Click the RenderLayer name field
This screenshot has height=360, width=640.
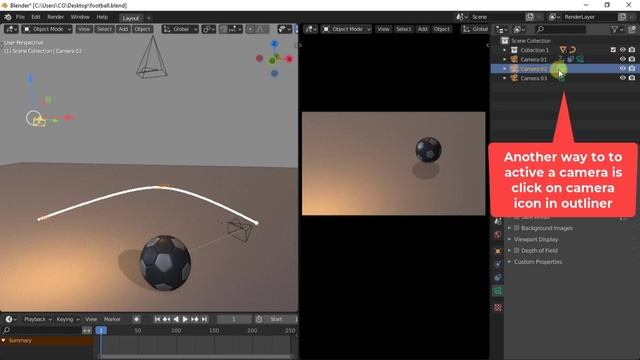589,17
